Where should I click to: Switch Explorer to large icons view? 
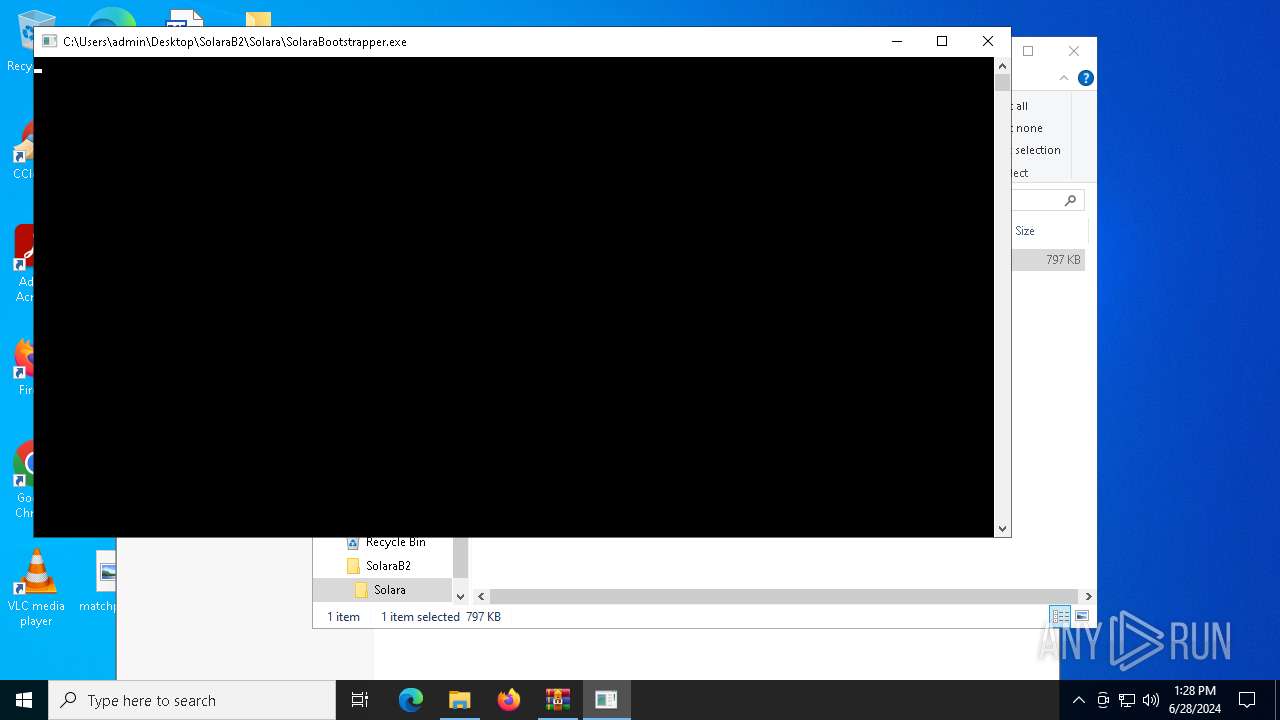click(1081, 617)
